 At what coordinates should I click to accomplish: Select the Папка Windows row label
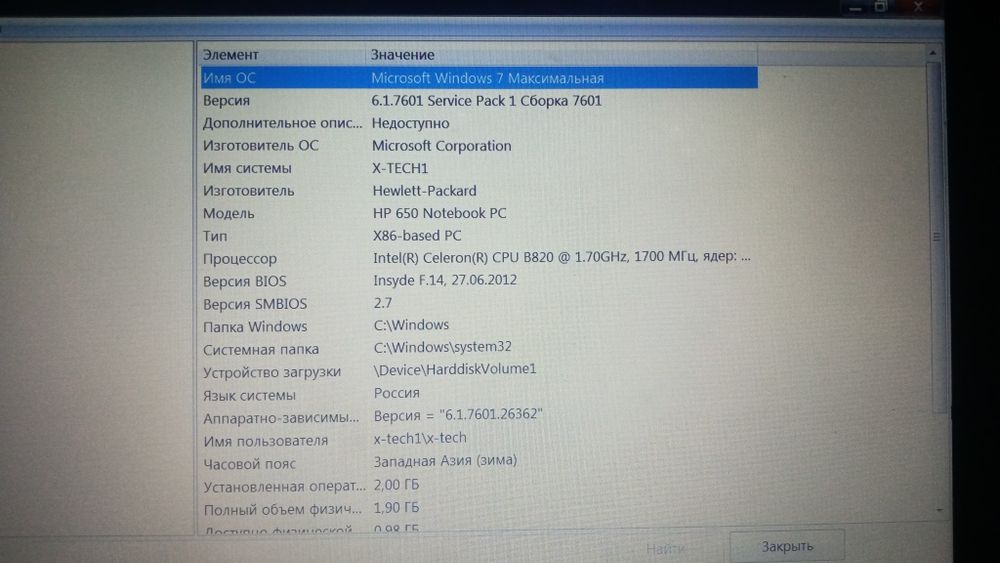tap(255, 326)
